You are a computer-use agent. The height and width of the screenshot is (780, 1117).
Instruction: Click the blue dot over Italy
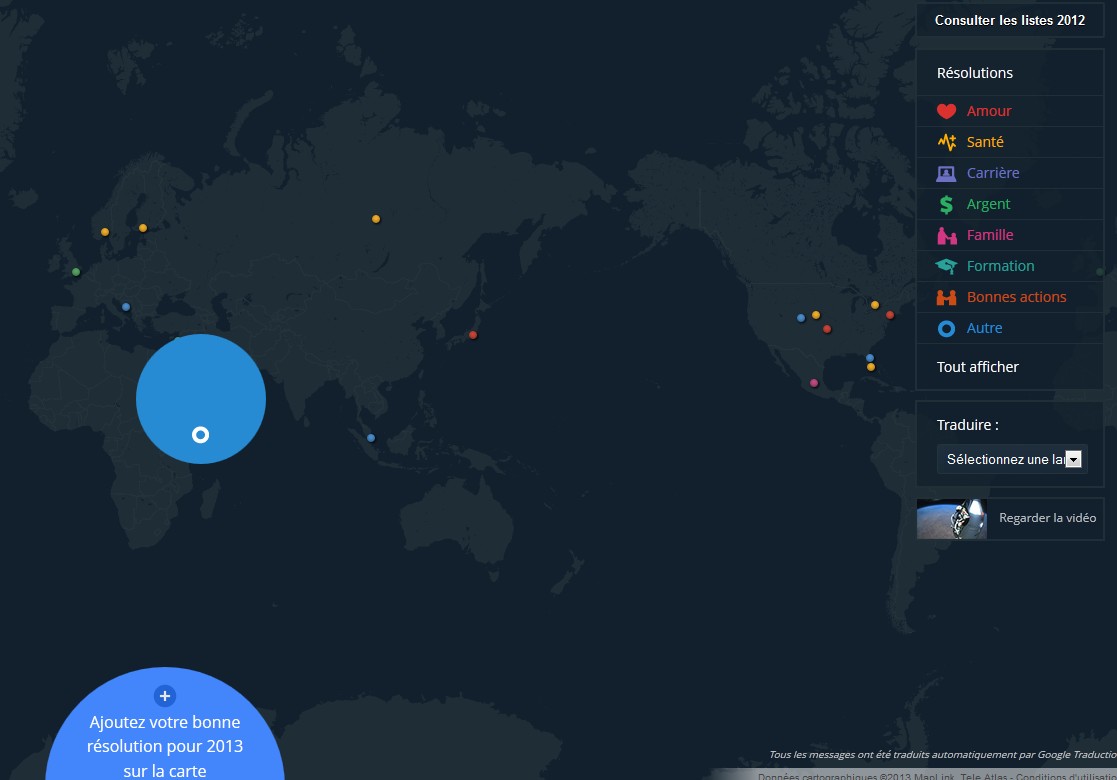click(x=126, y=307)
